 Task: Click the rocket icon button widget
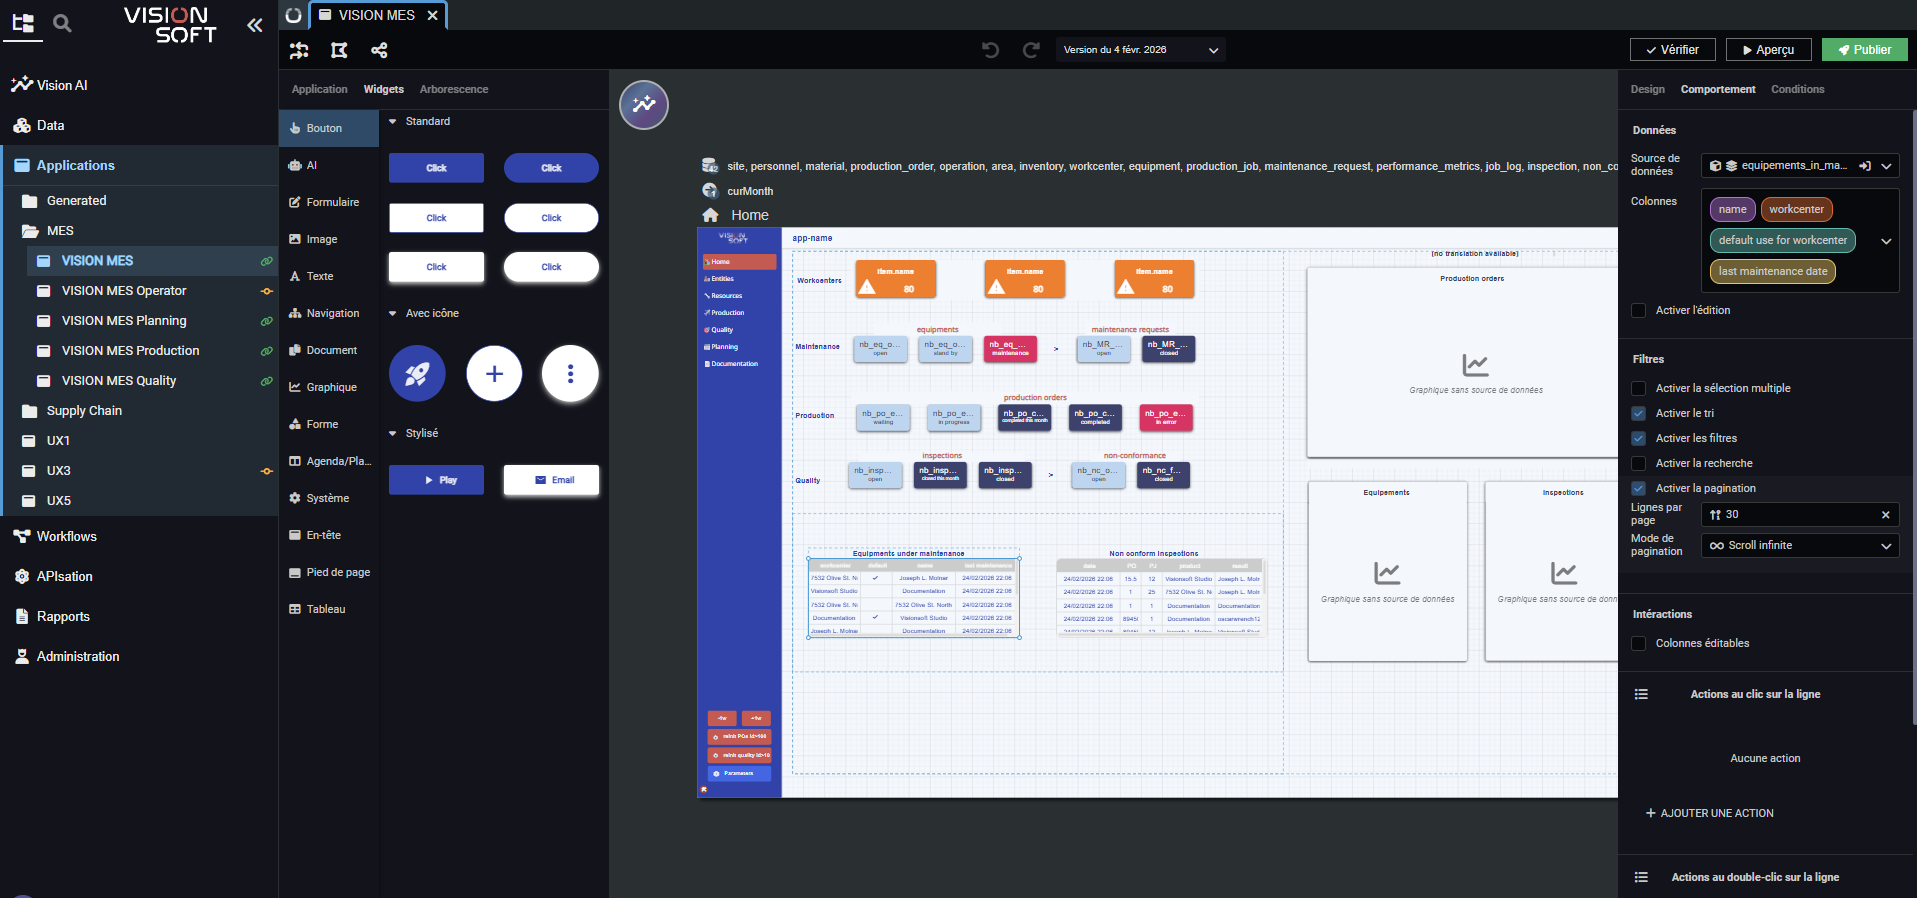point(417,374)
